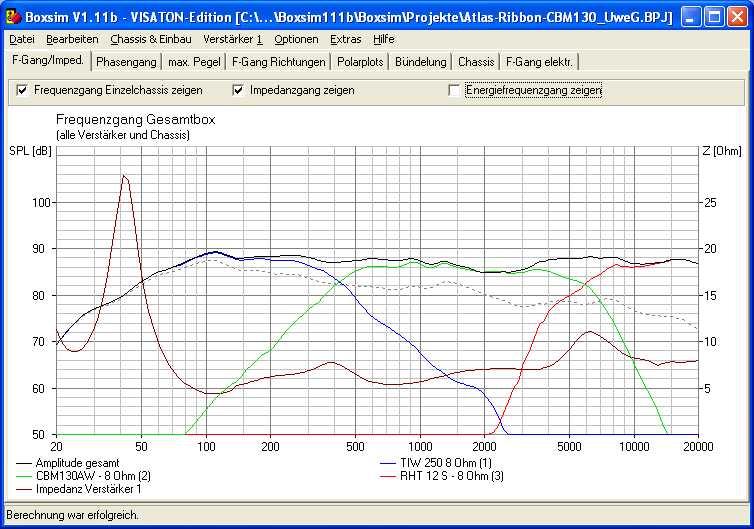Expand the Verstärker 1 menu
The width and height of the screenshot is (754, 529).
coord(232,39)
